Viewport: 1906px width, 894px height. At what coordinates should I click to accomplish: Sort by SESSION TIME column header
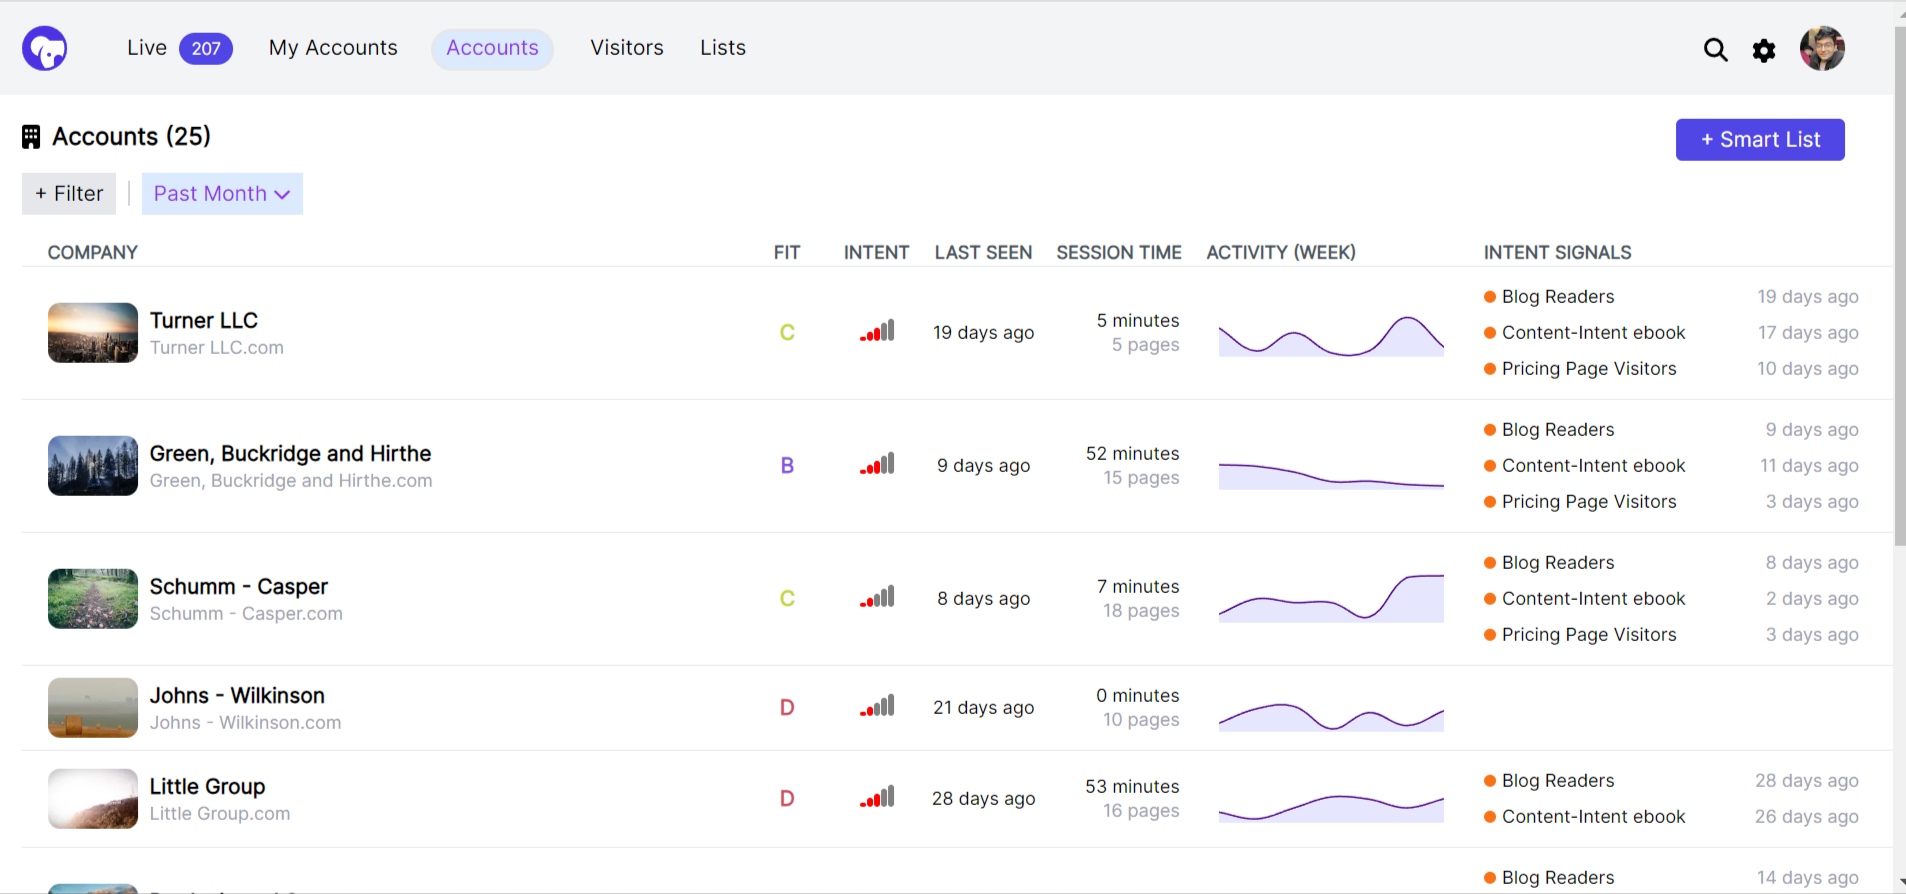click(x=1119, y=253)
